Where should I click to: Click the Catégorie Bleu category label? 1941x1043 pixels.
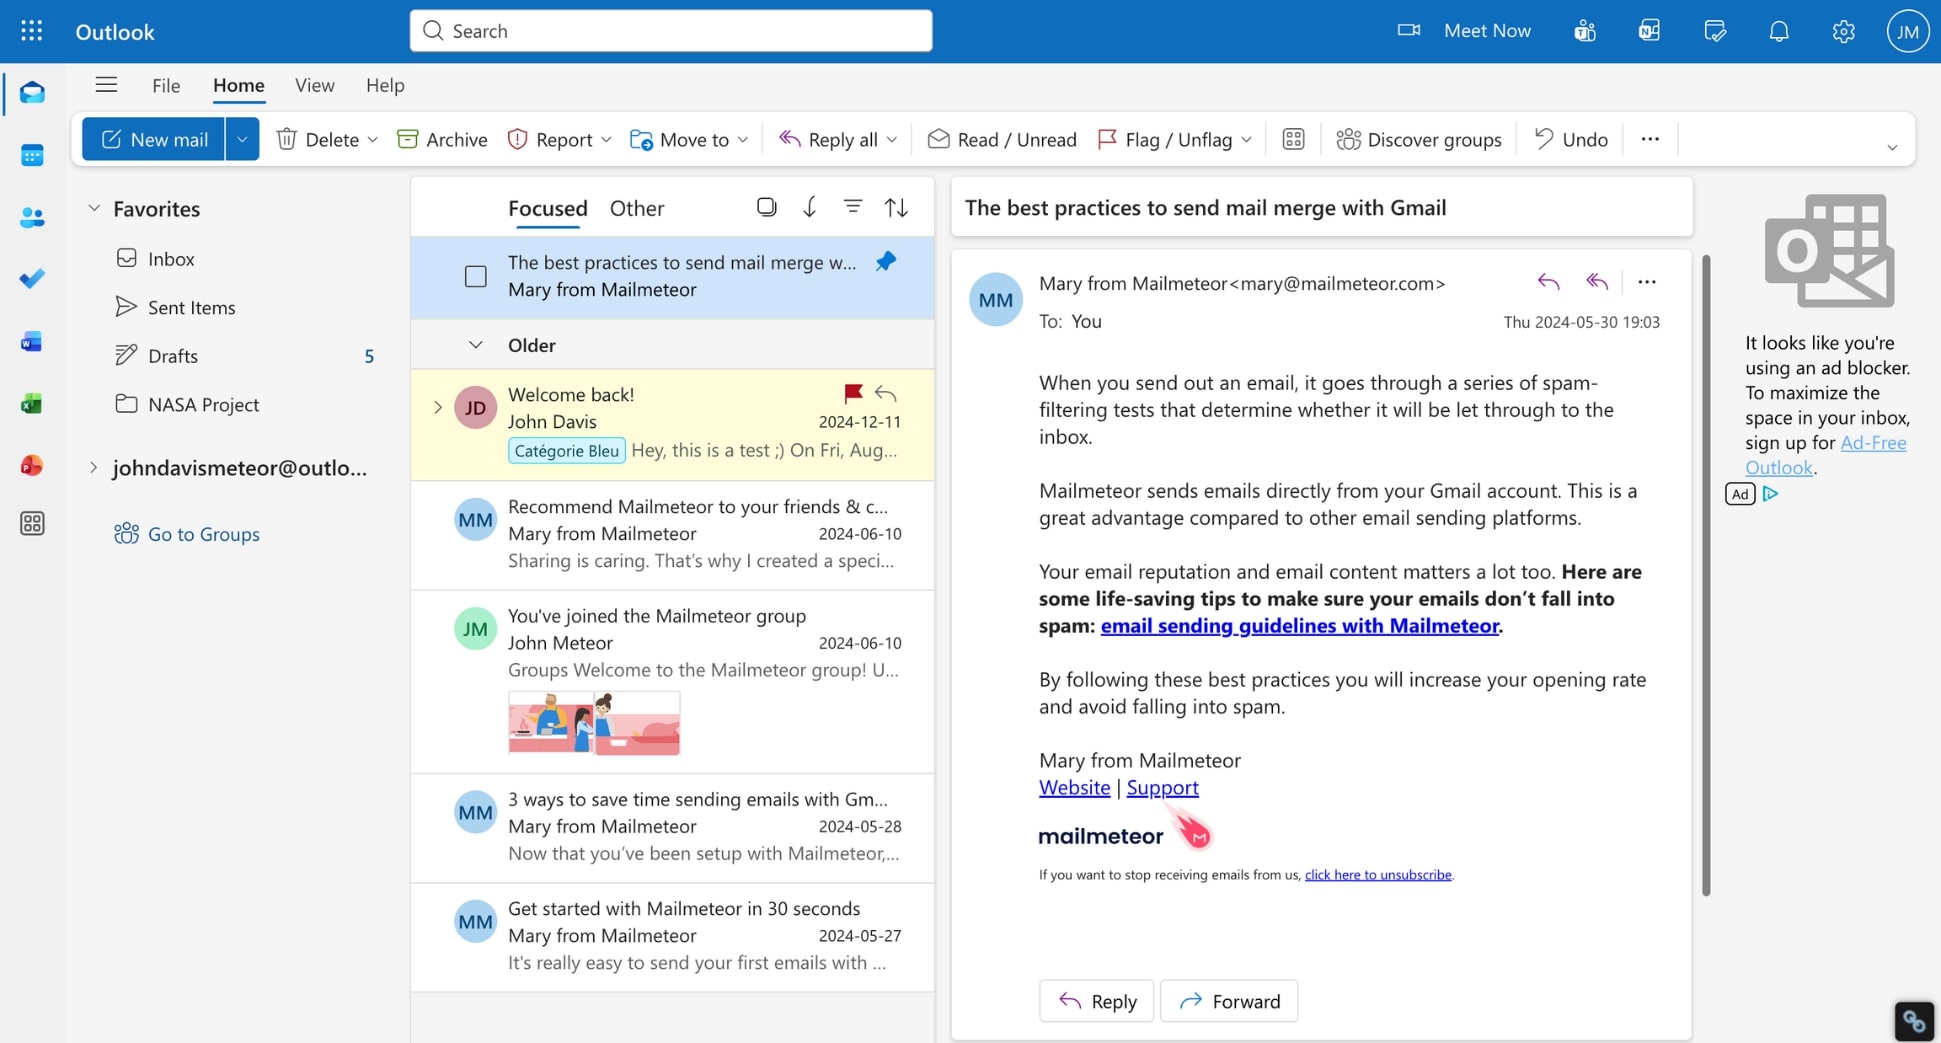pos(566,450)
